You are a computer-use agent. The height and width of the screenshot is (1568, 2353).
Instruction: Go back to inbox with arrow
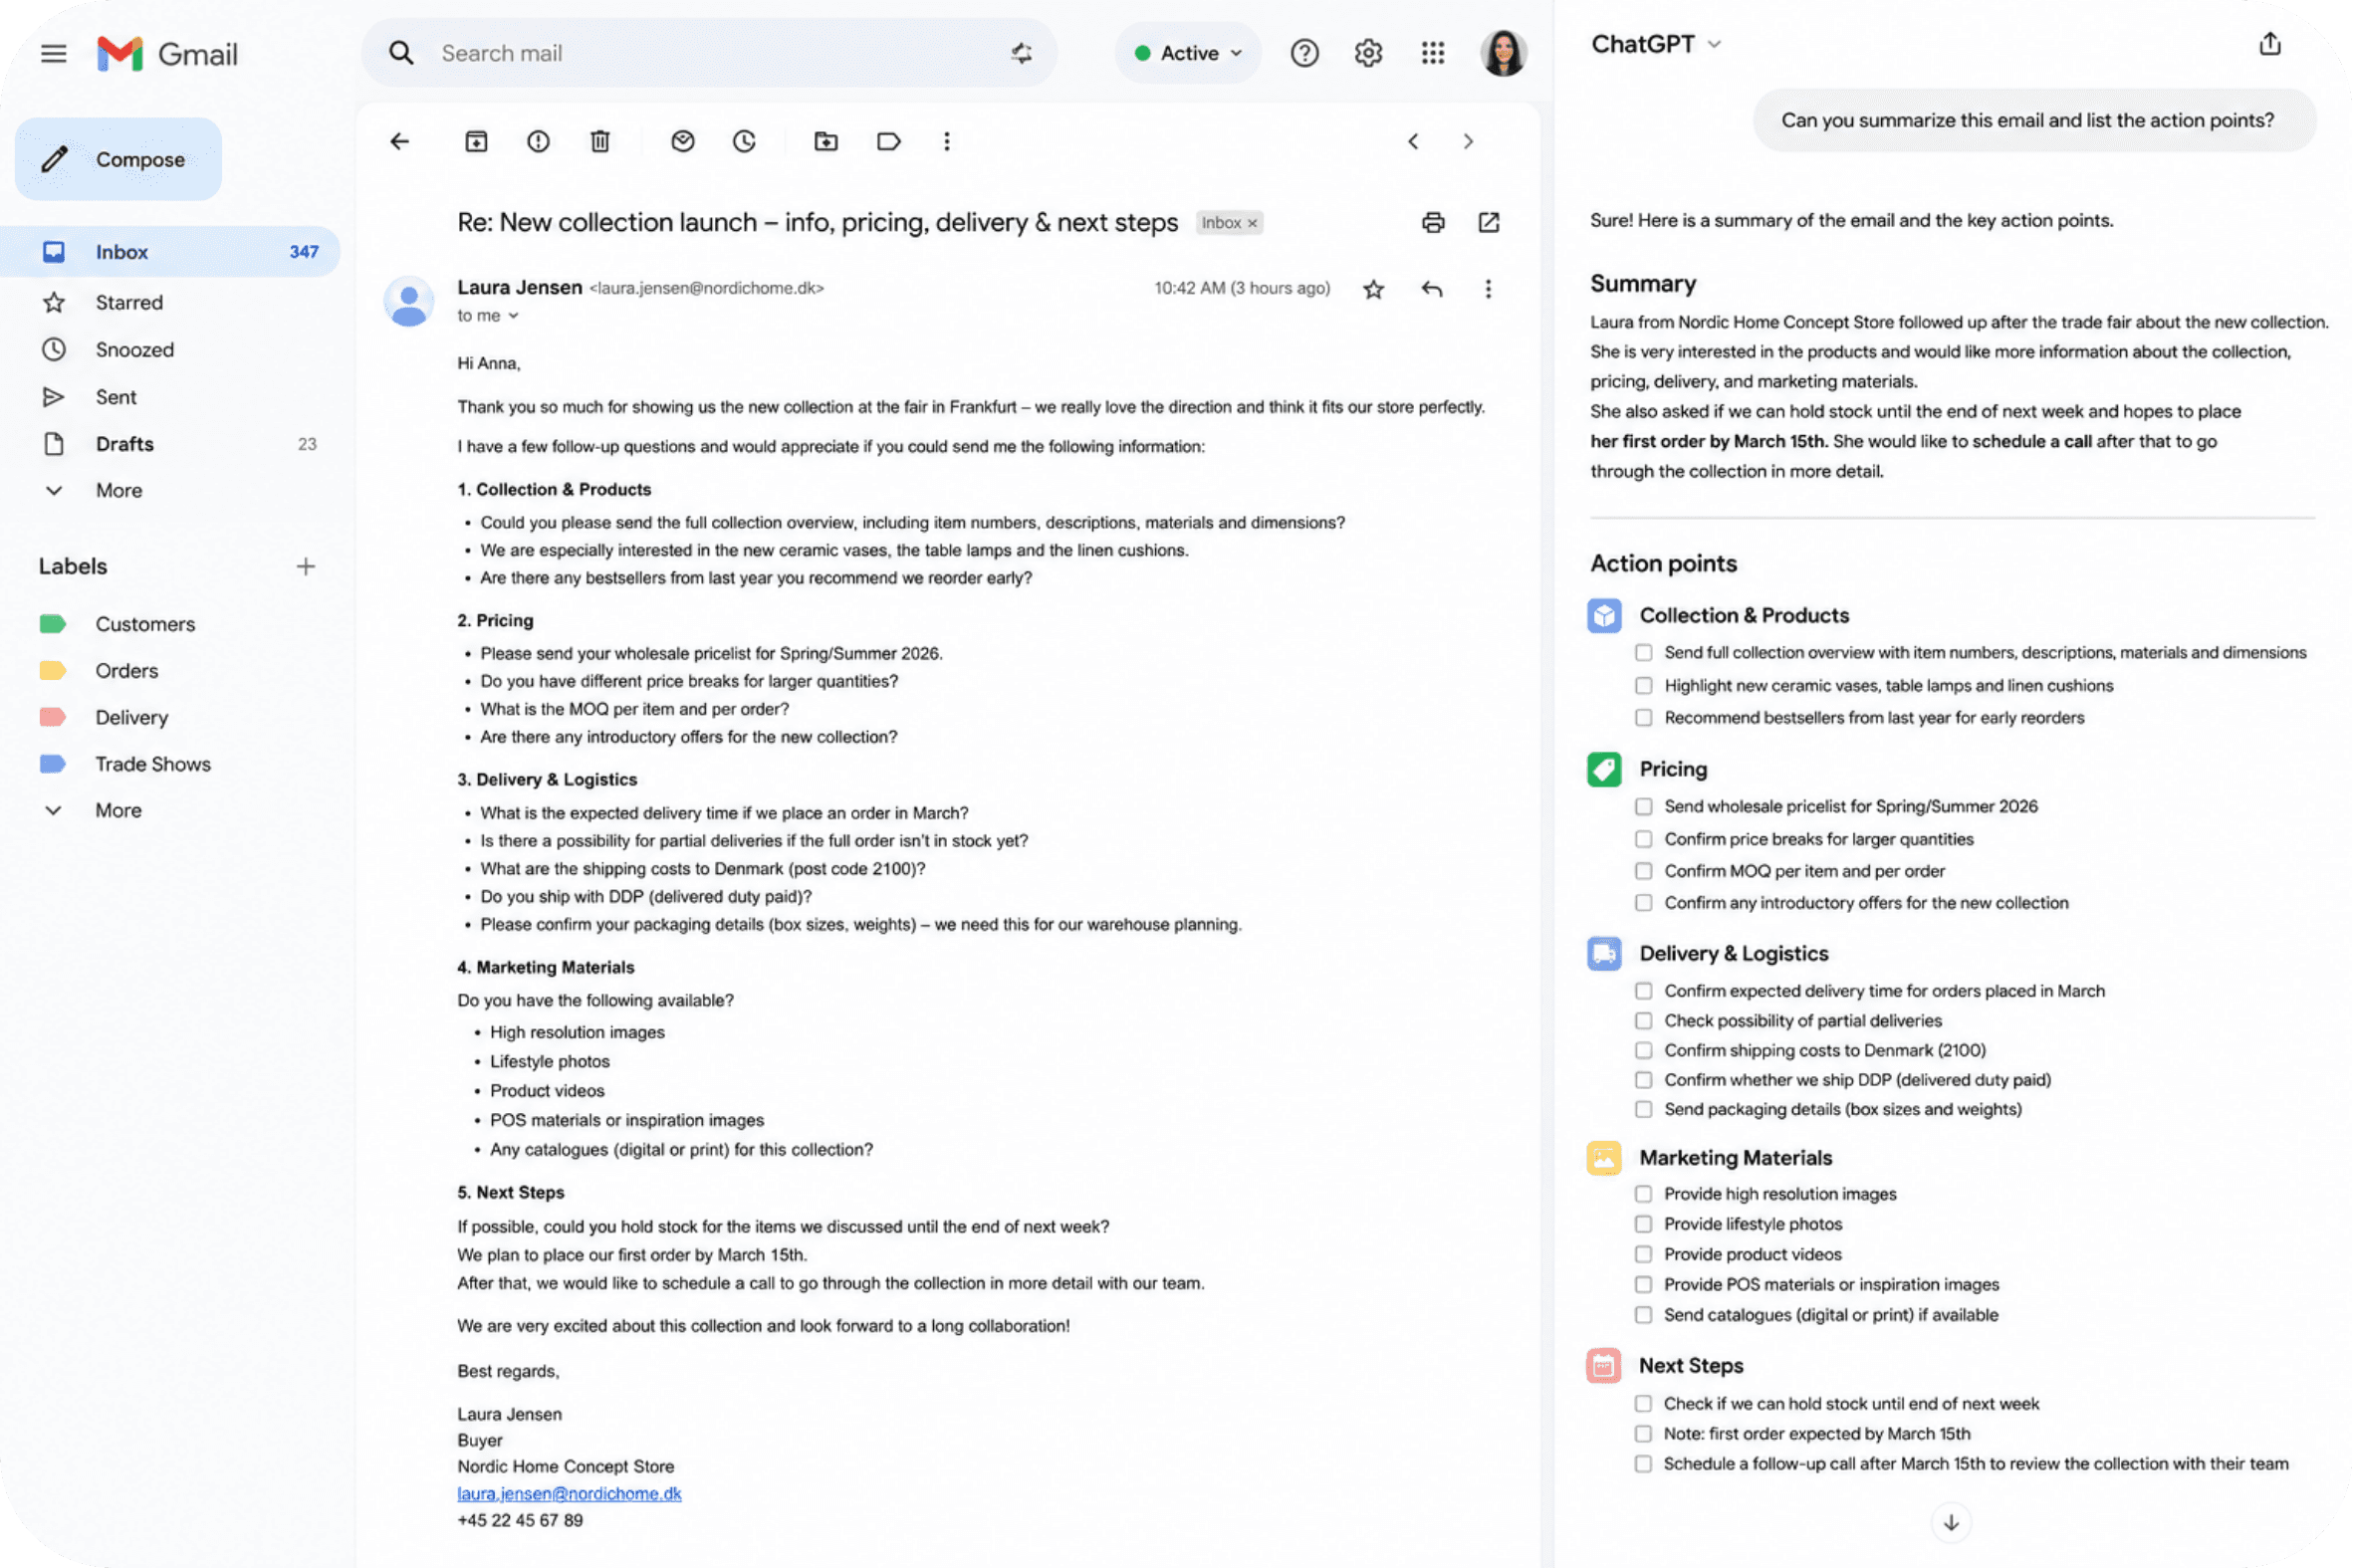400,141
